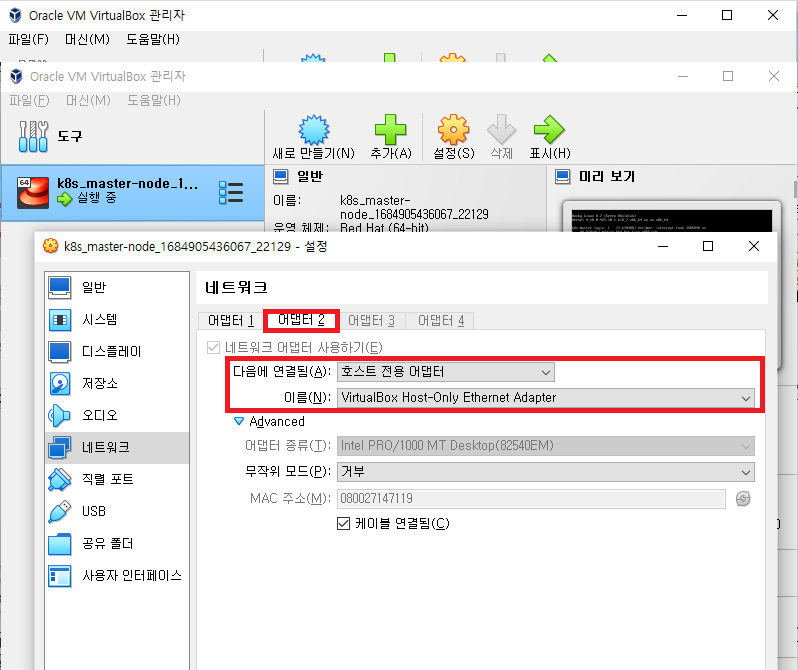
Task: Open 무작위 모드(P) dropdown
Action: point(546,472)
